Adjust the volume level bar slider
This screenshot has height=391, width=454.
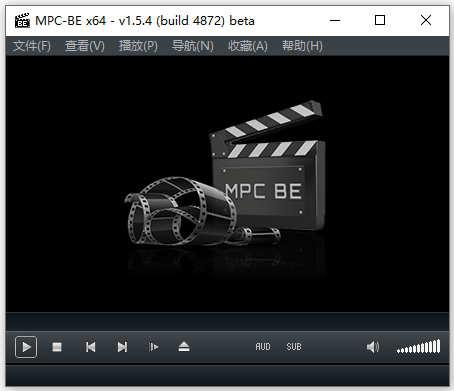(418, 347)
